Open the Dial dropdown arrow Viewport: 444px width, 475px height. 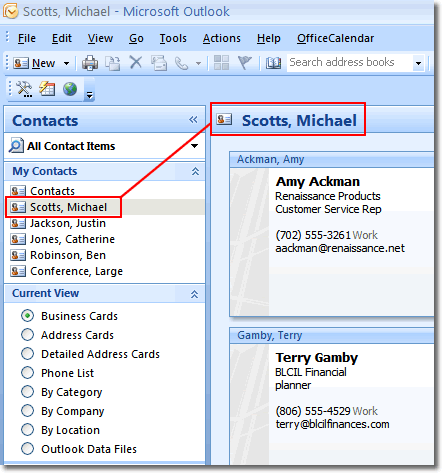tap(198, 63)
